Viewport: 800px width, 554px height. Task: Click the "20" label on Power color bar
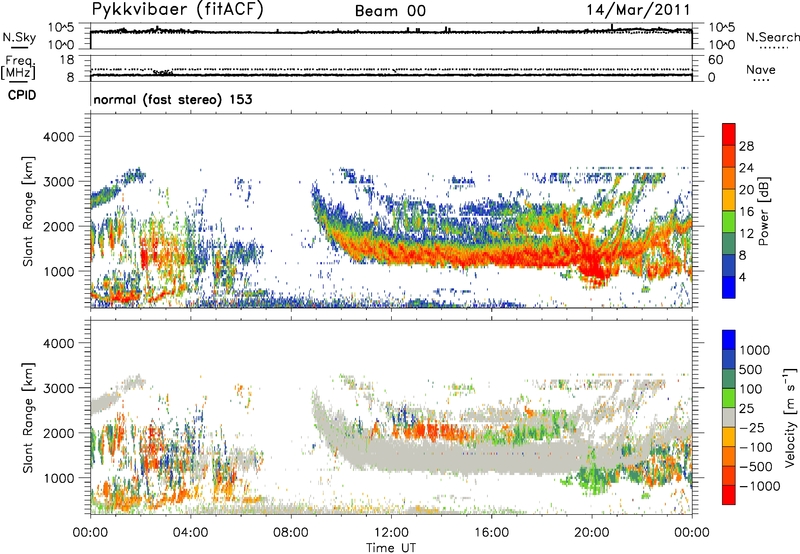click(746, 190)
